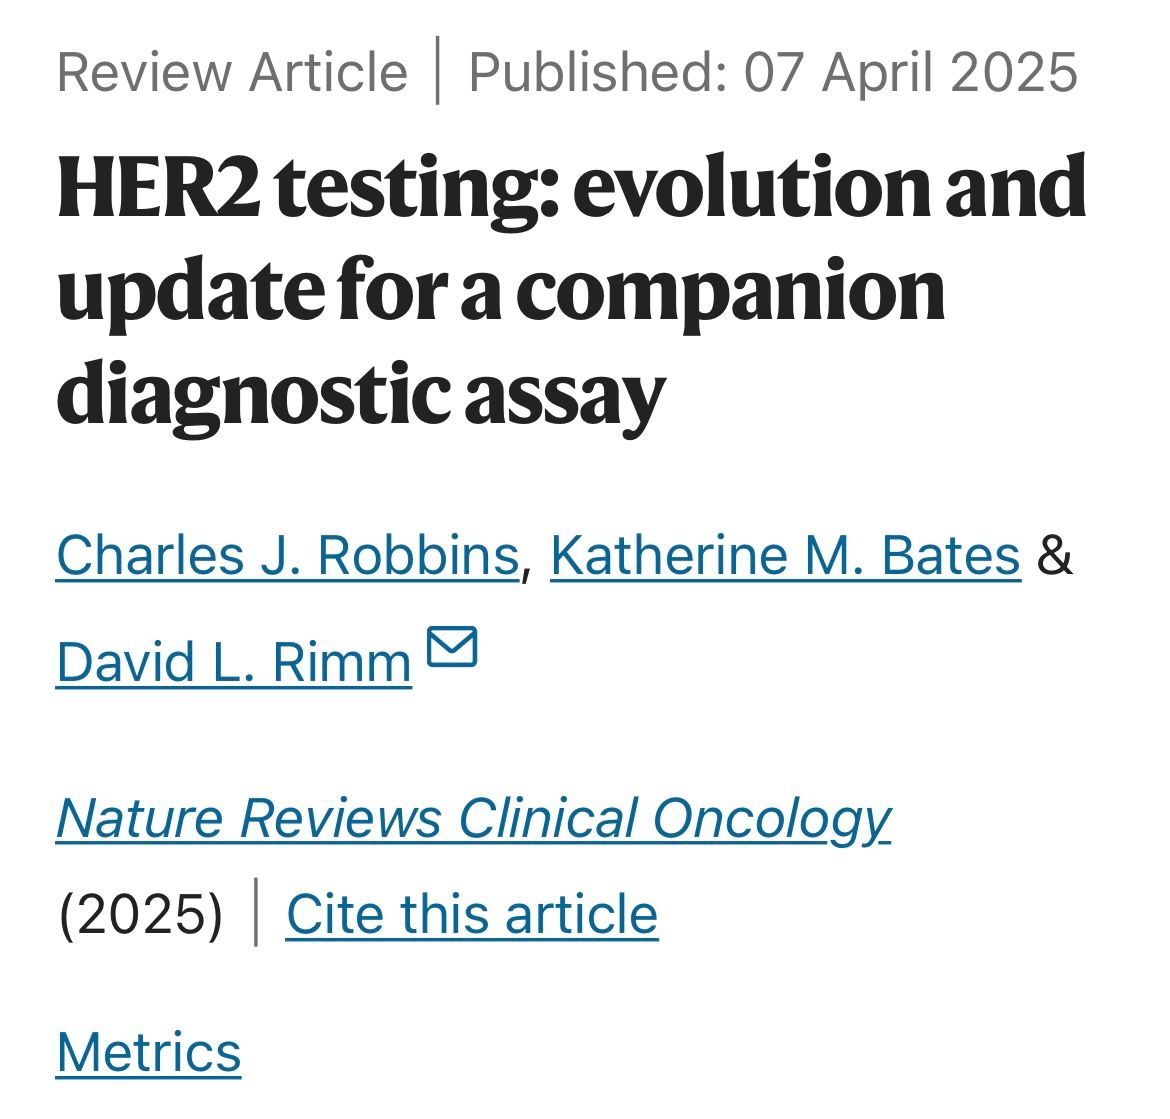Click the word 'update' in the title
This screenshot has height=1119, width=1170.
[191, 292]
